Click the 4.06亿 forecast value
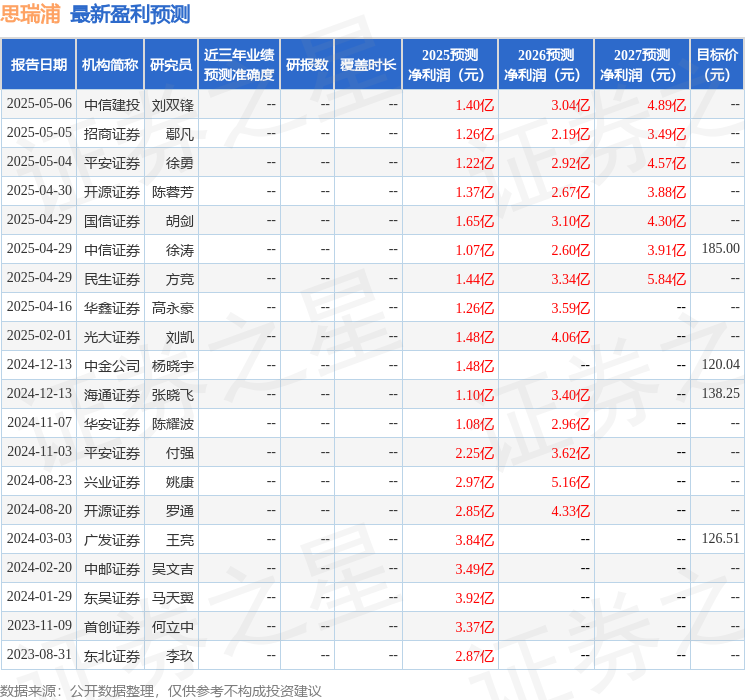 571,337
